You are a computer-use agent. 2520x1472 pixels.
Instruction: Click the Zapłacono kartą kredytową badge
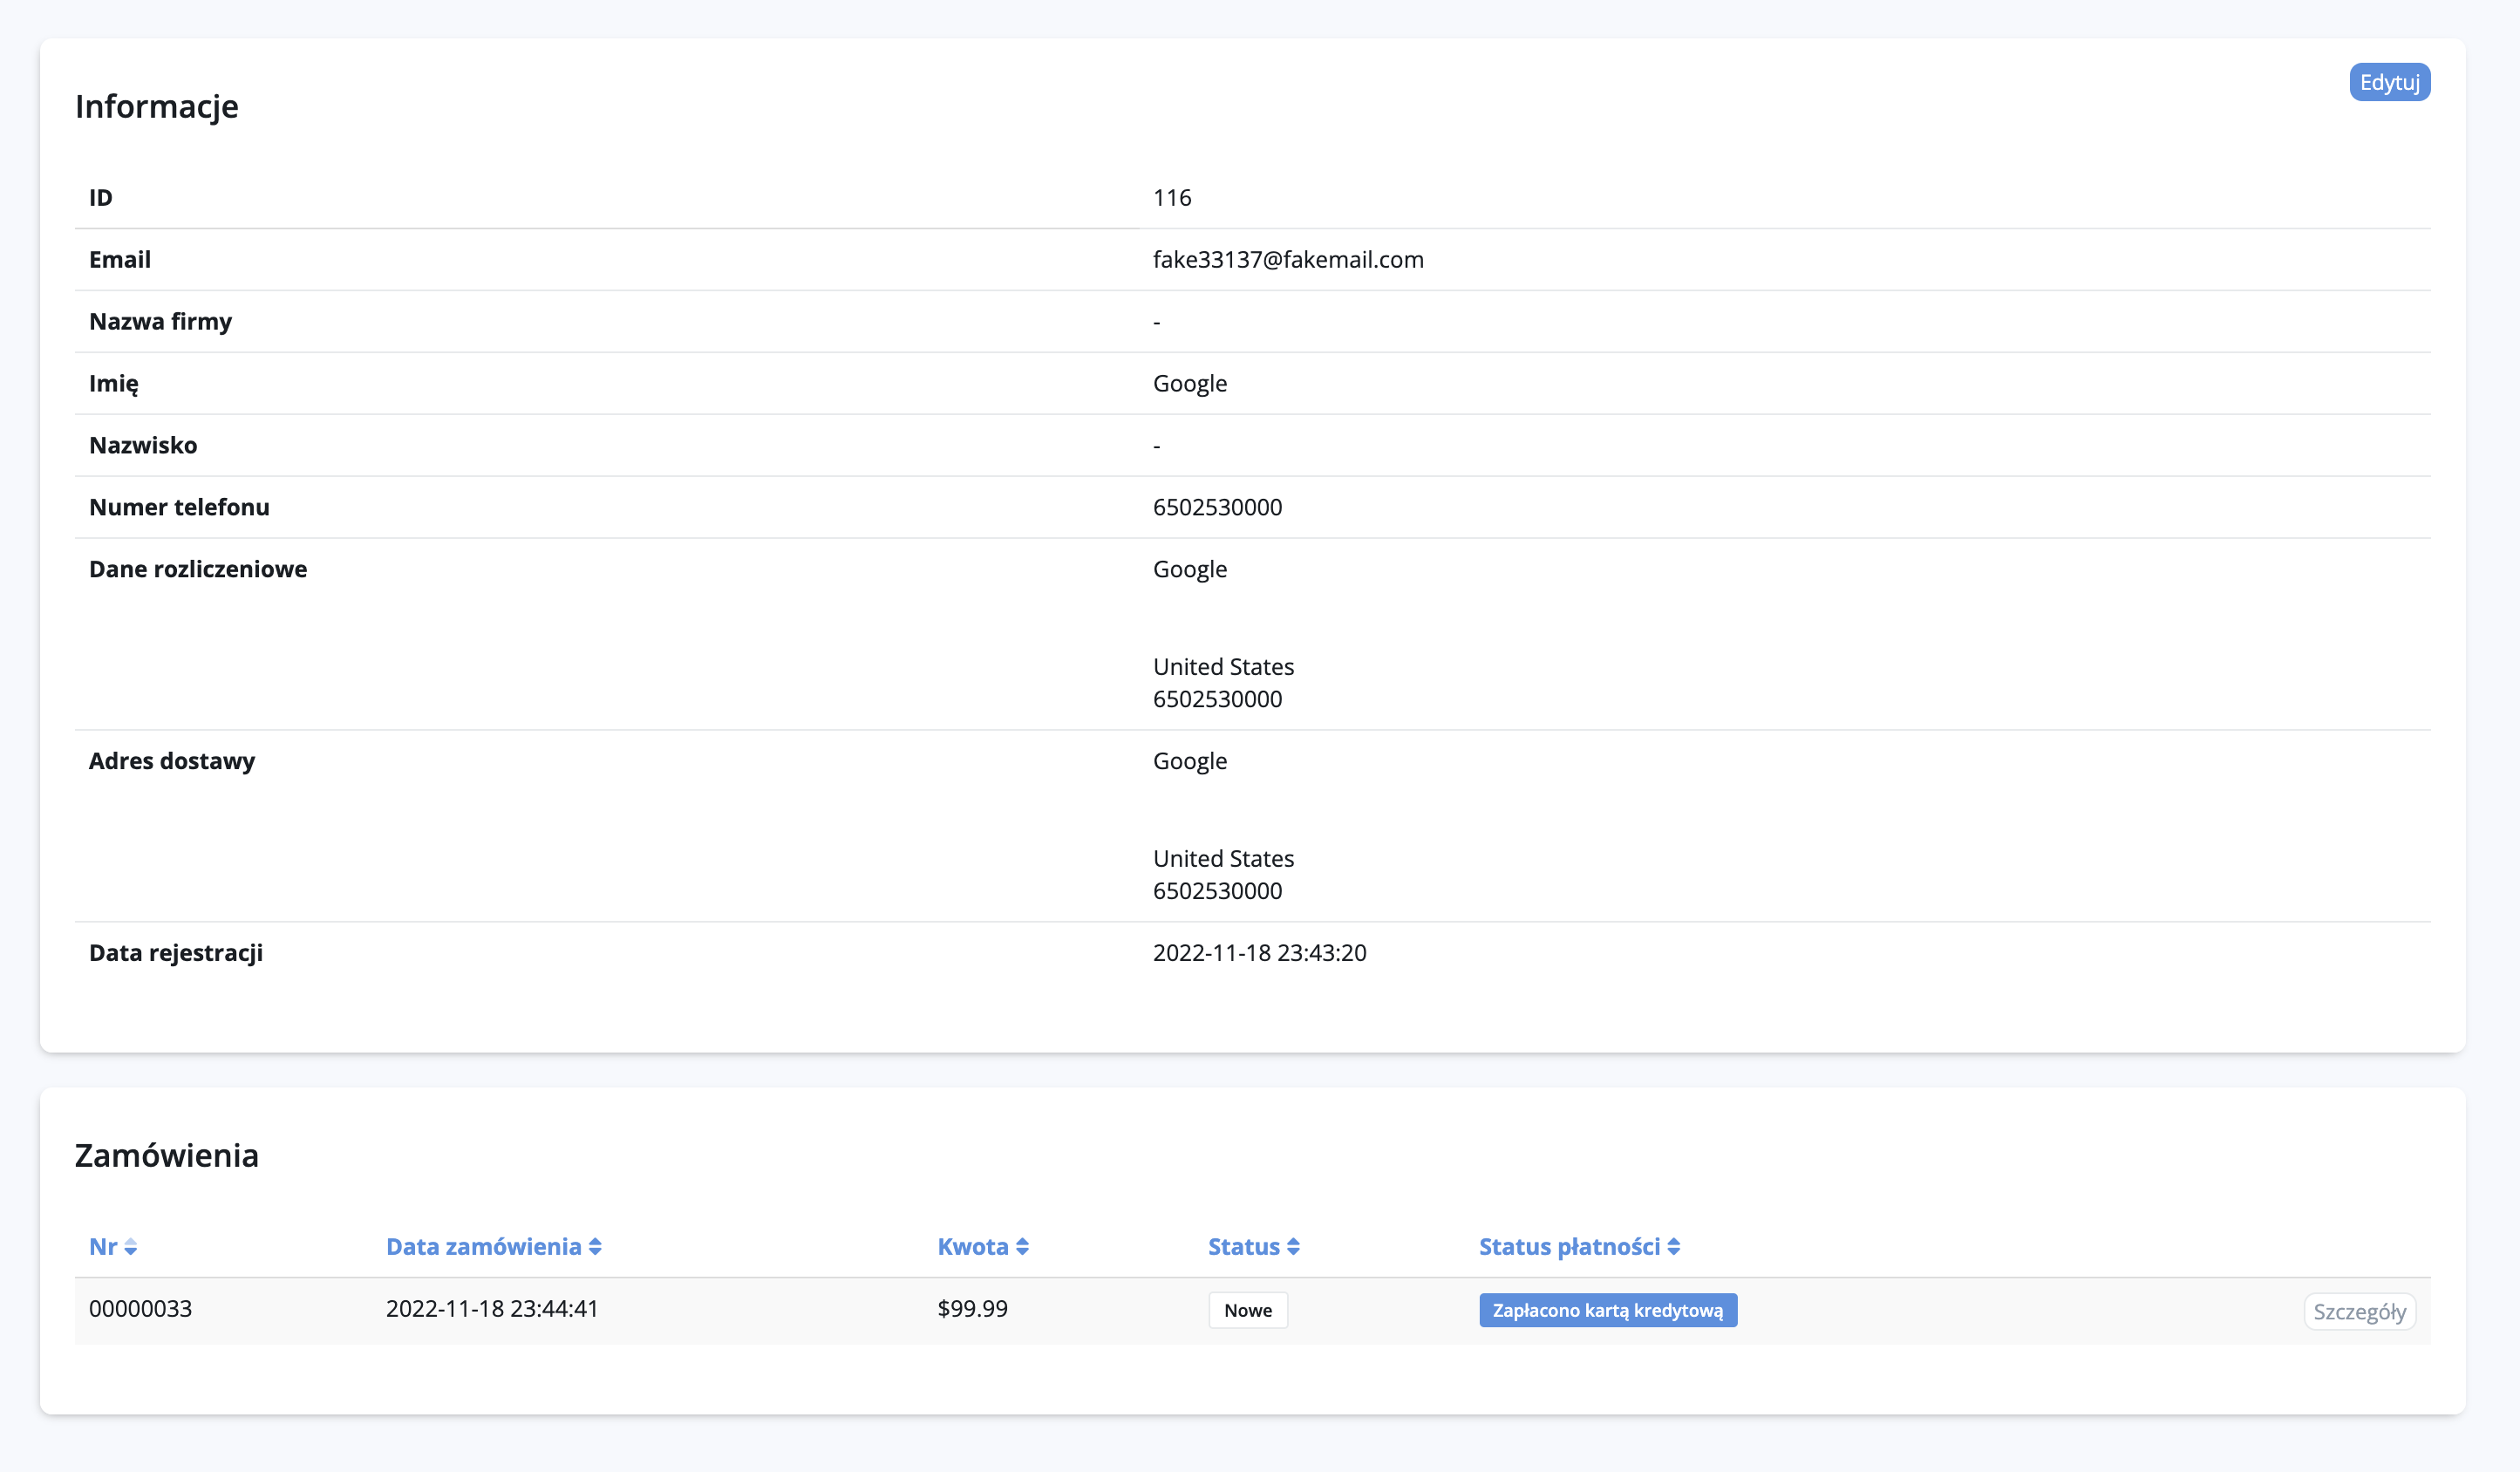pos(1607,1310)
